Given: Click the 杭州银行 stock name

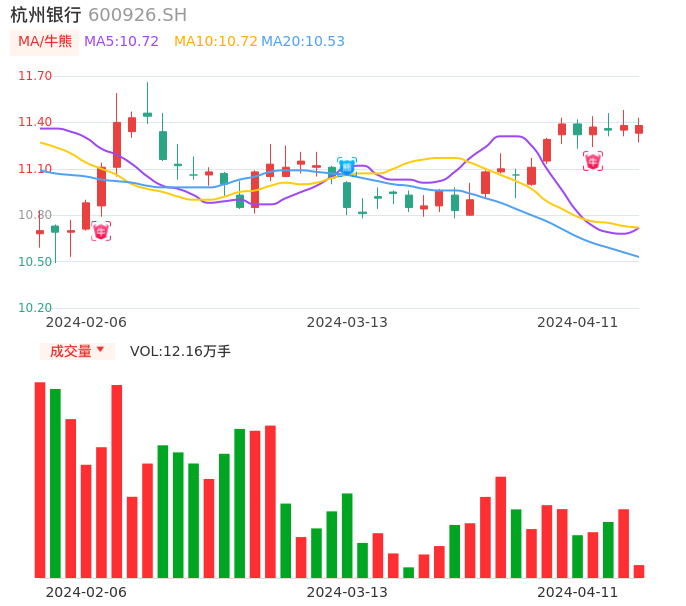Looking at the screenshot, I should coord(46,15).
